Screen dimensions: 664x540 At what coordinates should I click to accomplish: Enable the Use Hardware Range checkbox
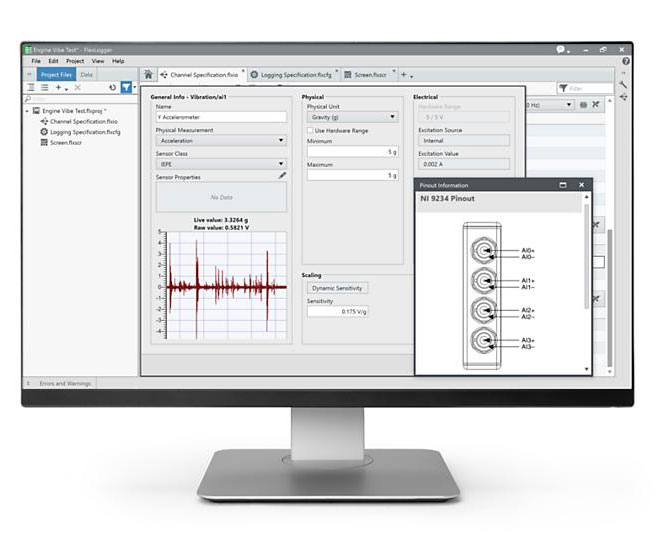click(x=310, y=130)
